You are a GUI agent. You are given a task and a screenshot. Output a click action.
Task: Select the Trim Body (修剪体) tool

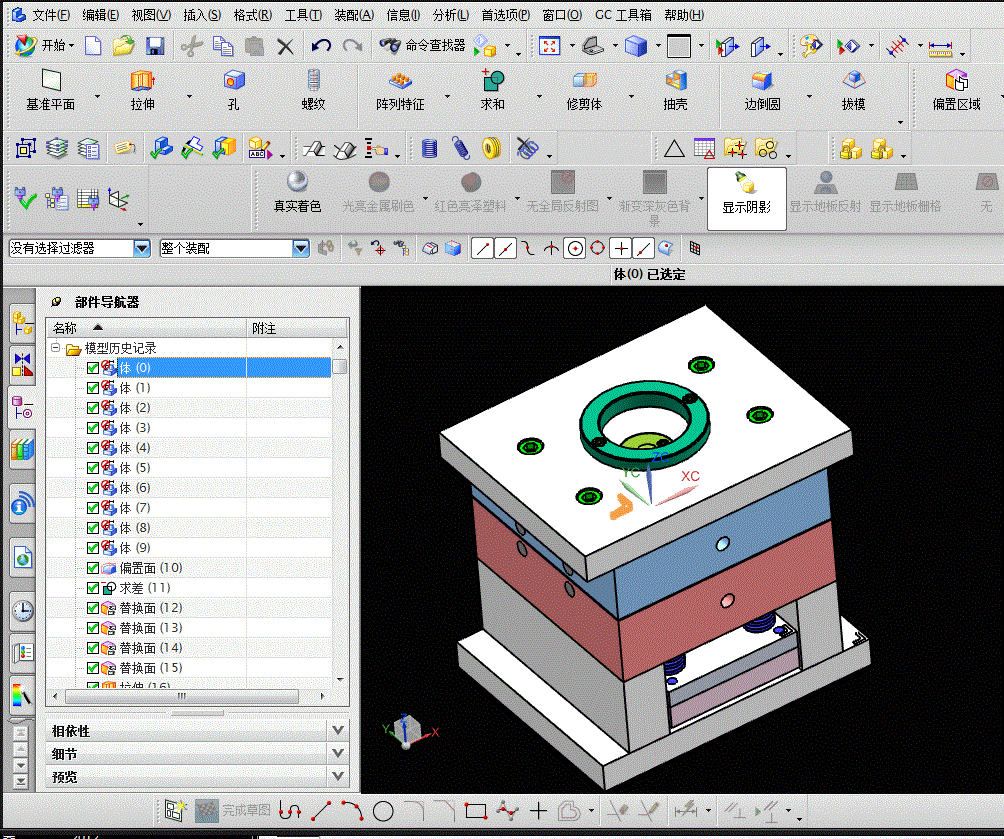tap(584, 90)
